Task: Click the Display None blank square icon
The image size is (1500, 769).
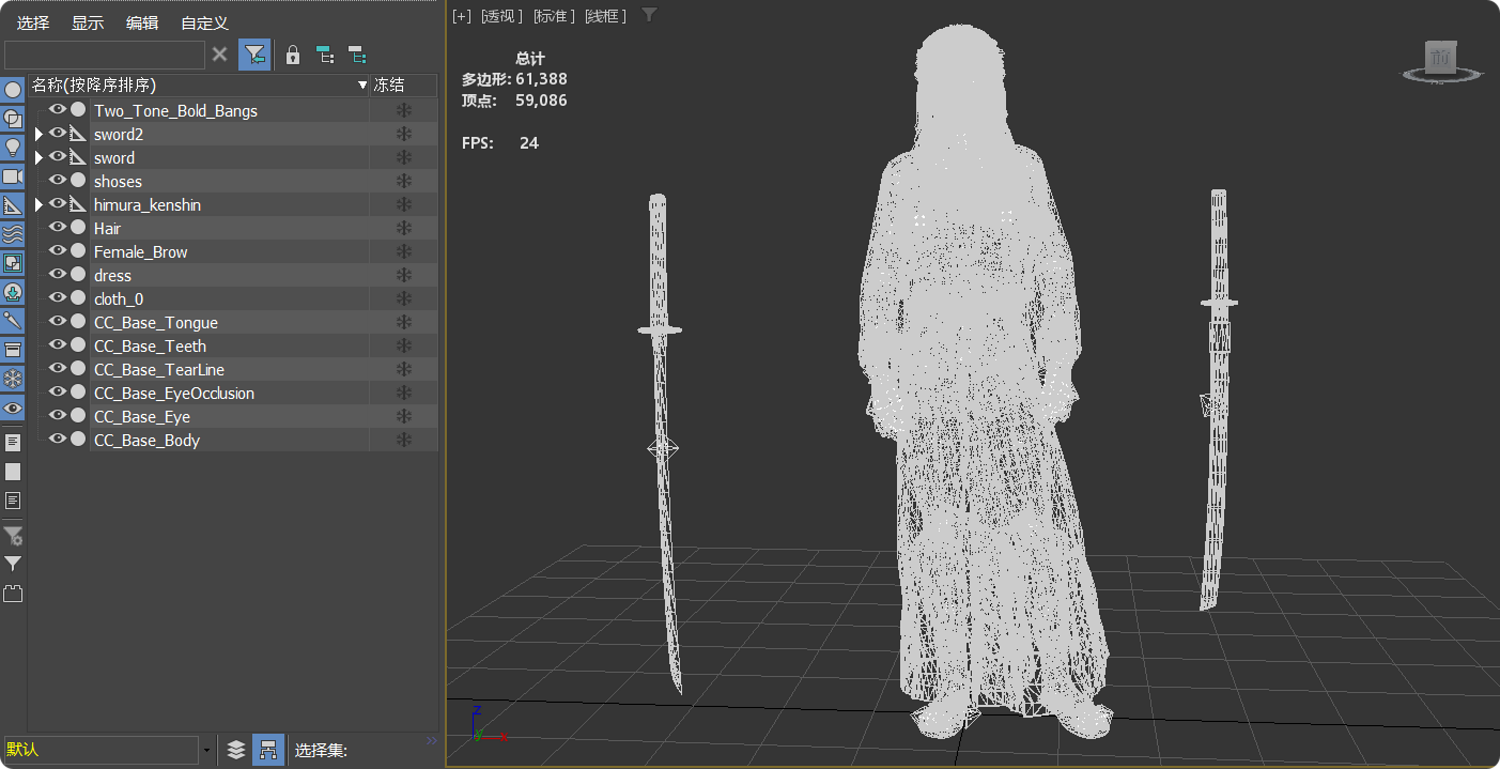Action: click(12, 471)
